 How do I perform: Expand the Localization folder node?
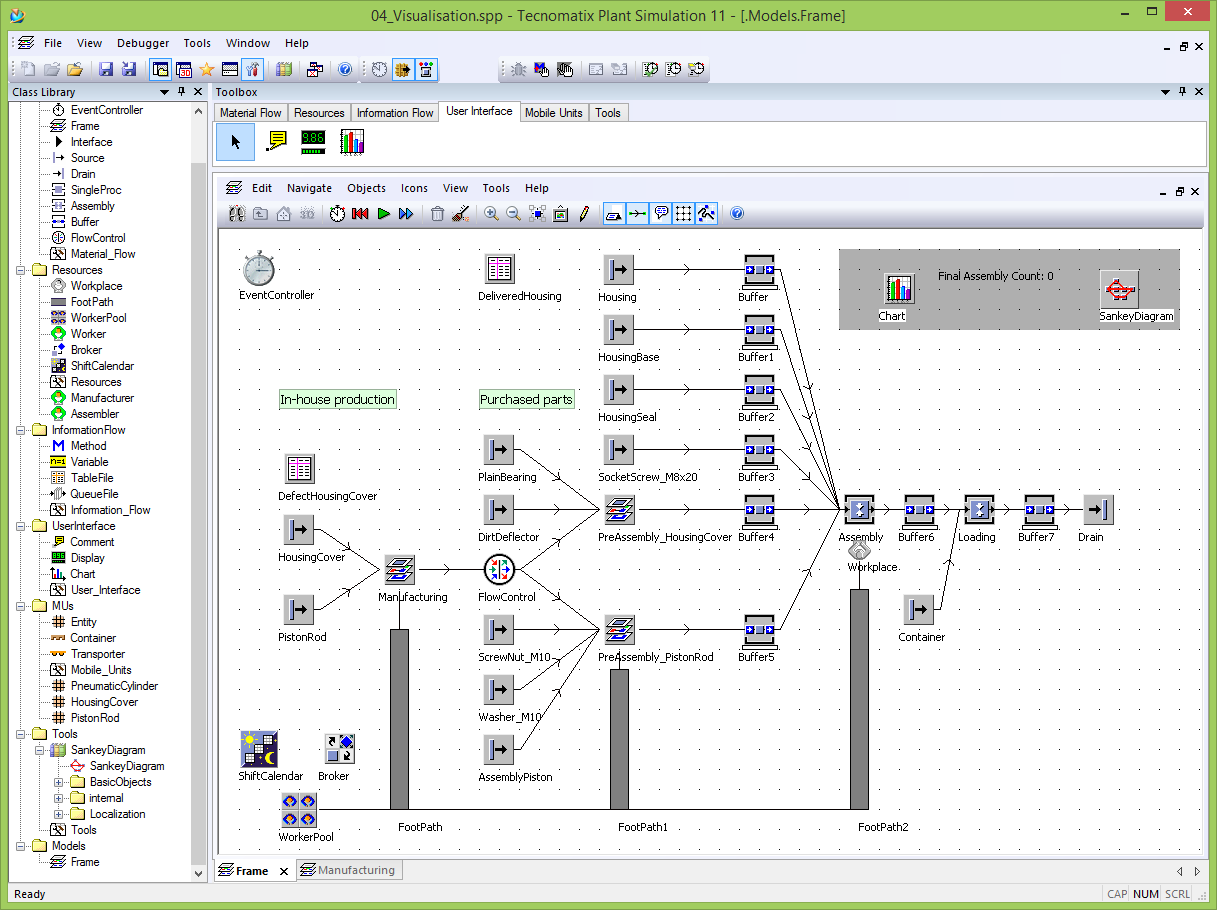coord(58,814)
